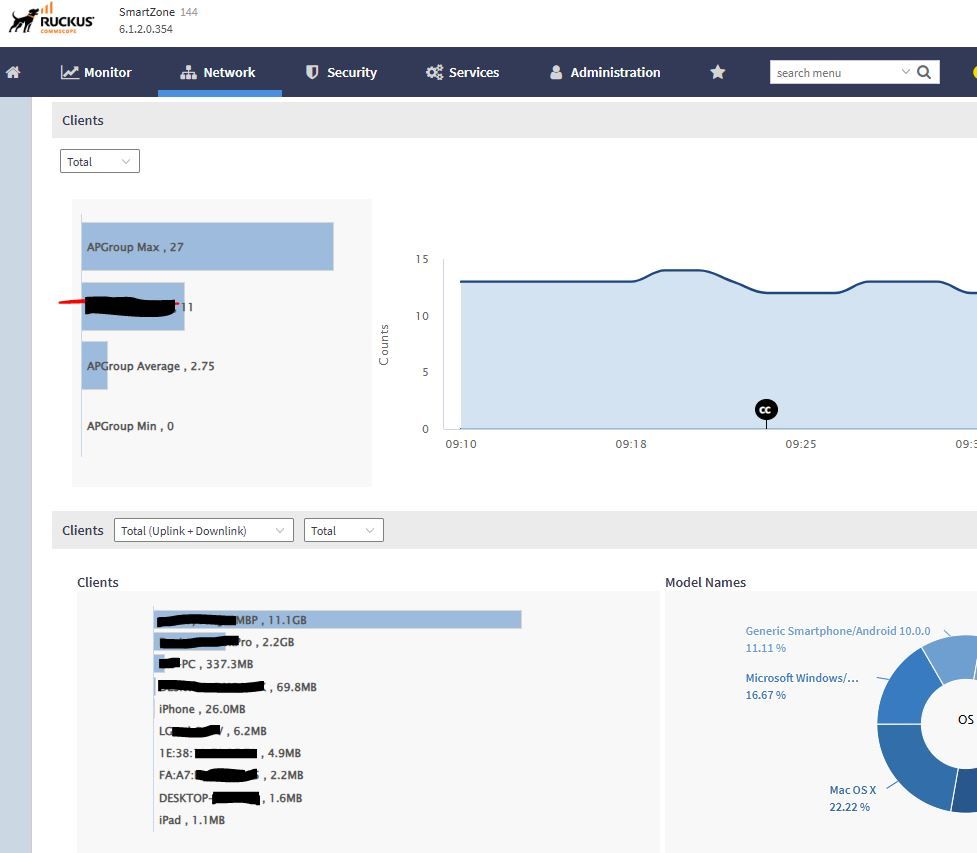Screen dimensions: 977x853
Task: Click the search magnifier icon
Action: [x=924, y=72]
